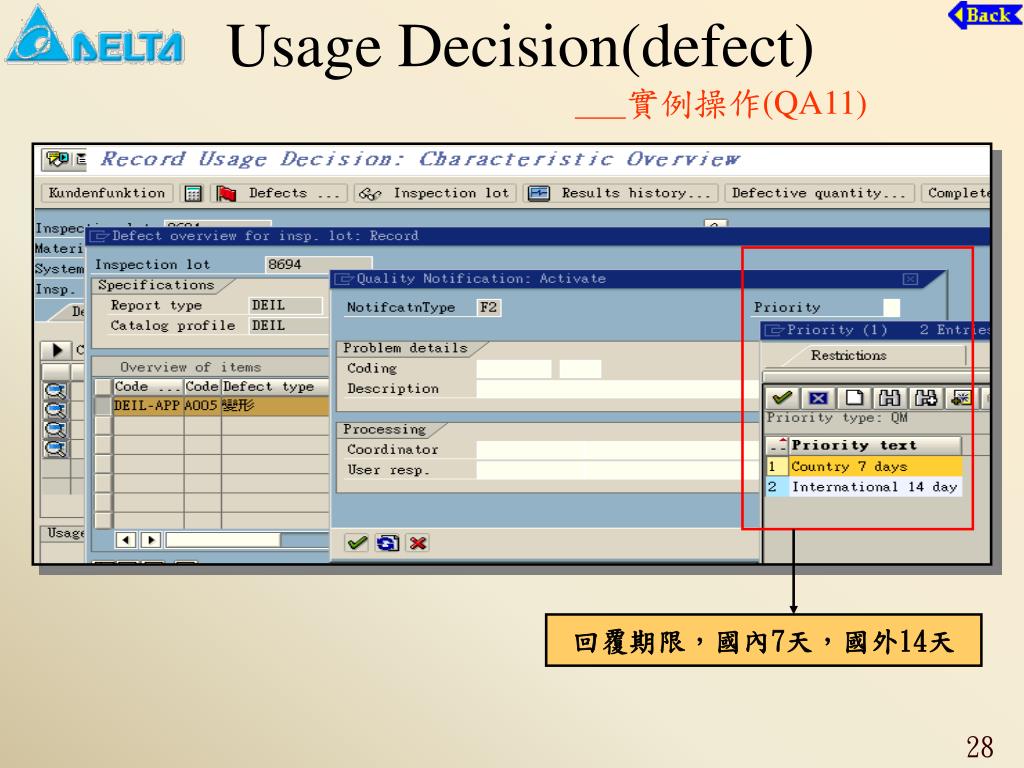Click the blue refresh icon in Quality Notification
This screenshot has width=1024, height=768.
tap(387, 543)
